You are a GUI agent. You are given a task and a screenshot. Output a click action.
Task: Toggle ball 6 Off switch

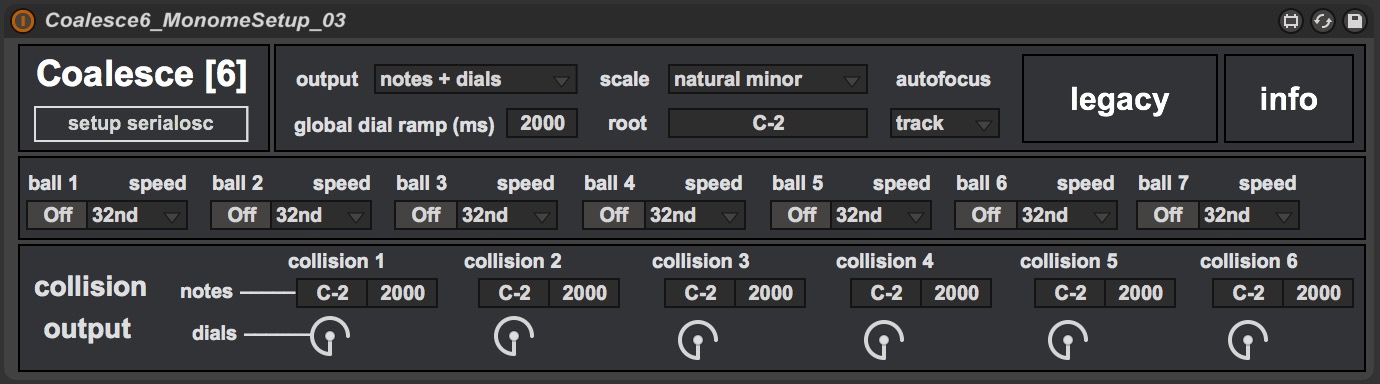[x=985, y=214]
